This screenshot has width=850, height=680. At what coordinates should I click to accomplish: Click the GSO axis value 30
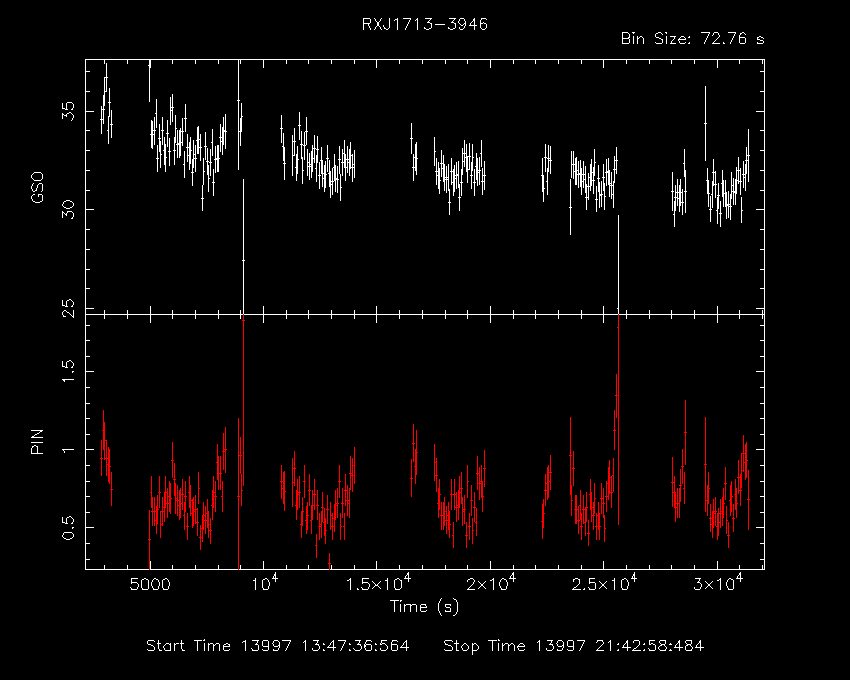tap(68, 209)
